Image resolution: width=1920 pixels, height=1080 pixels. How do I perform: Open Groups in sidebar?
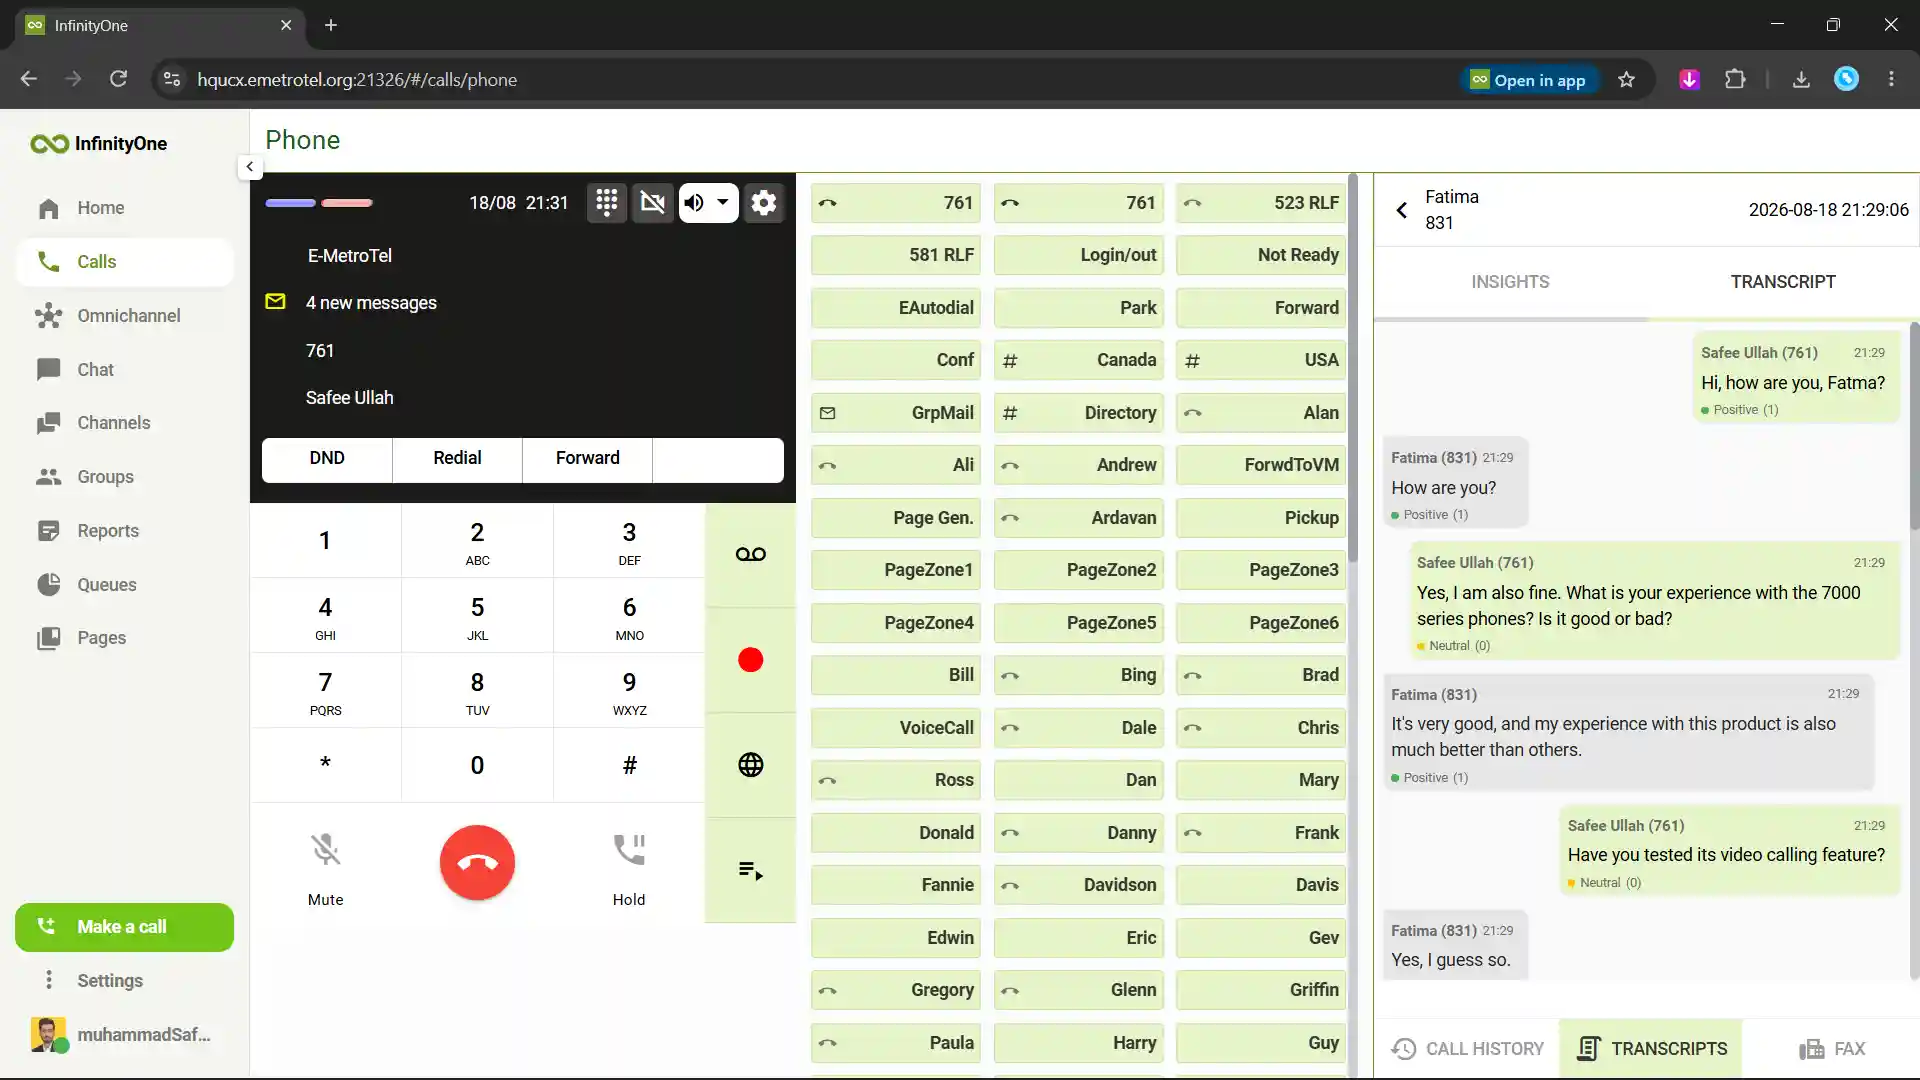point(125,477)
